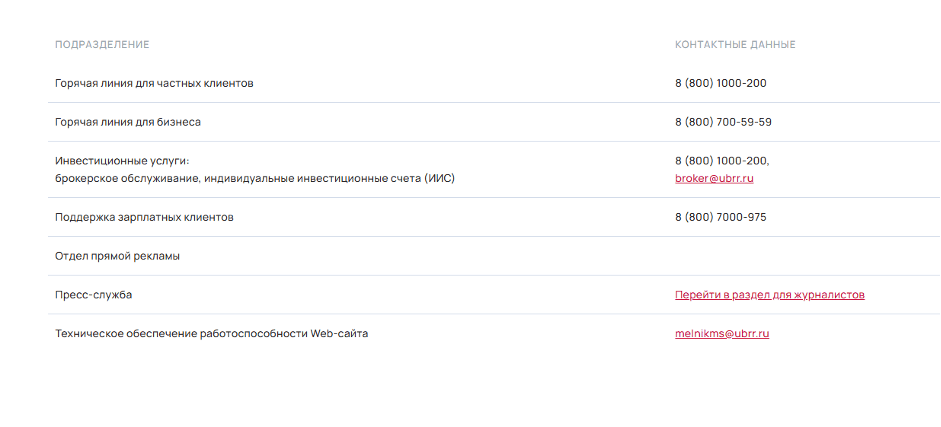Click the investment services phone number above broker email
Screen dimensions: 941x427
click(x=722, y=160)
